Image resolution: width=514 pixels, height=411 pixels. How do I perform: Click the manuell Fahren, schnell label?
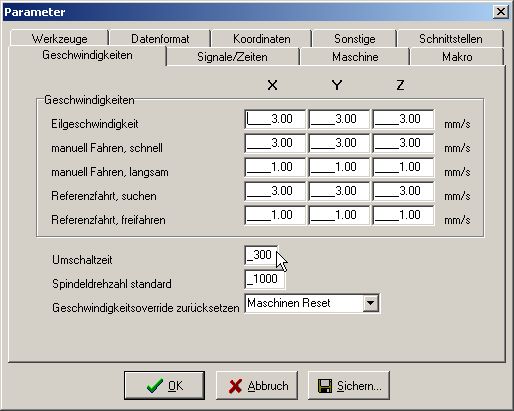(107, 148)
